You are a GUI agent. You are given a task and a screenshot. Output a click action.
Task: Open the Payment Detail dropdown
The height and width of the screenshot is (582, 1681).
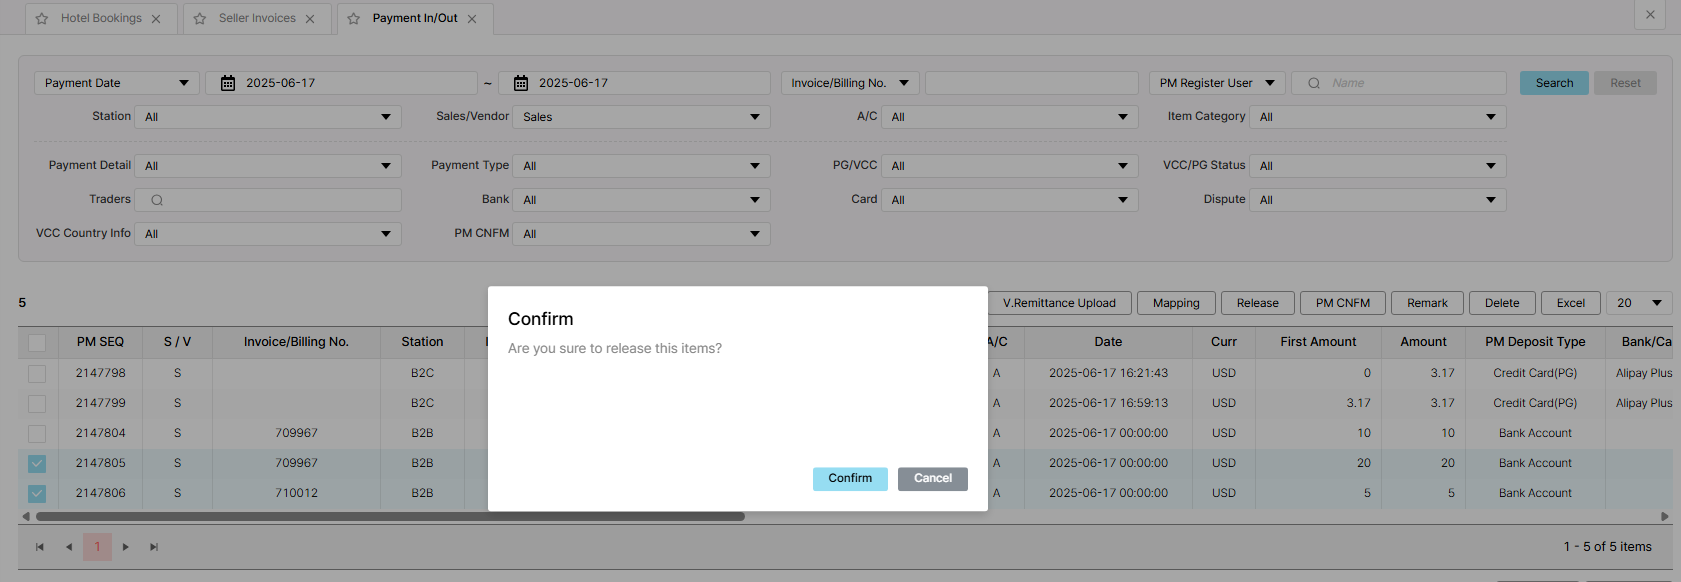click(268, 166)
